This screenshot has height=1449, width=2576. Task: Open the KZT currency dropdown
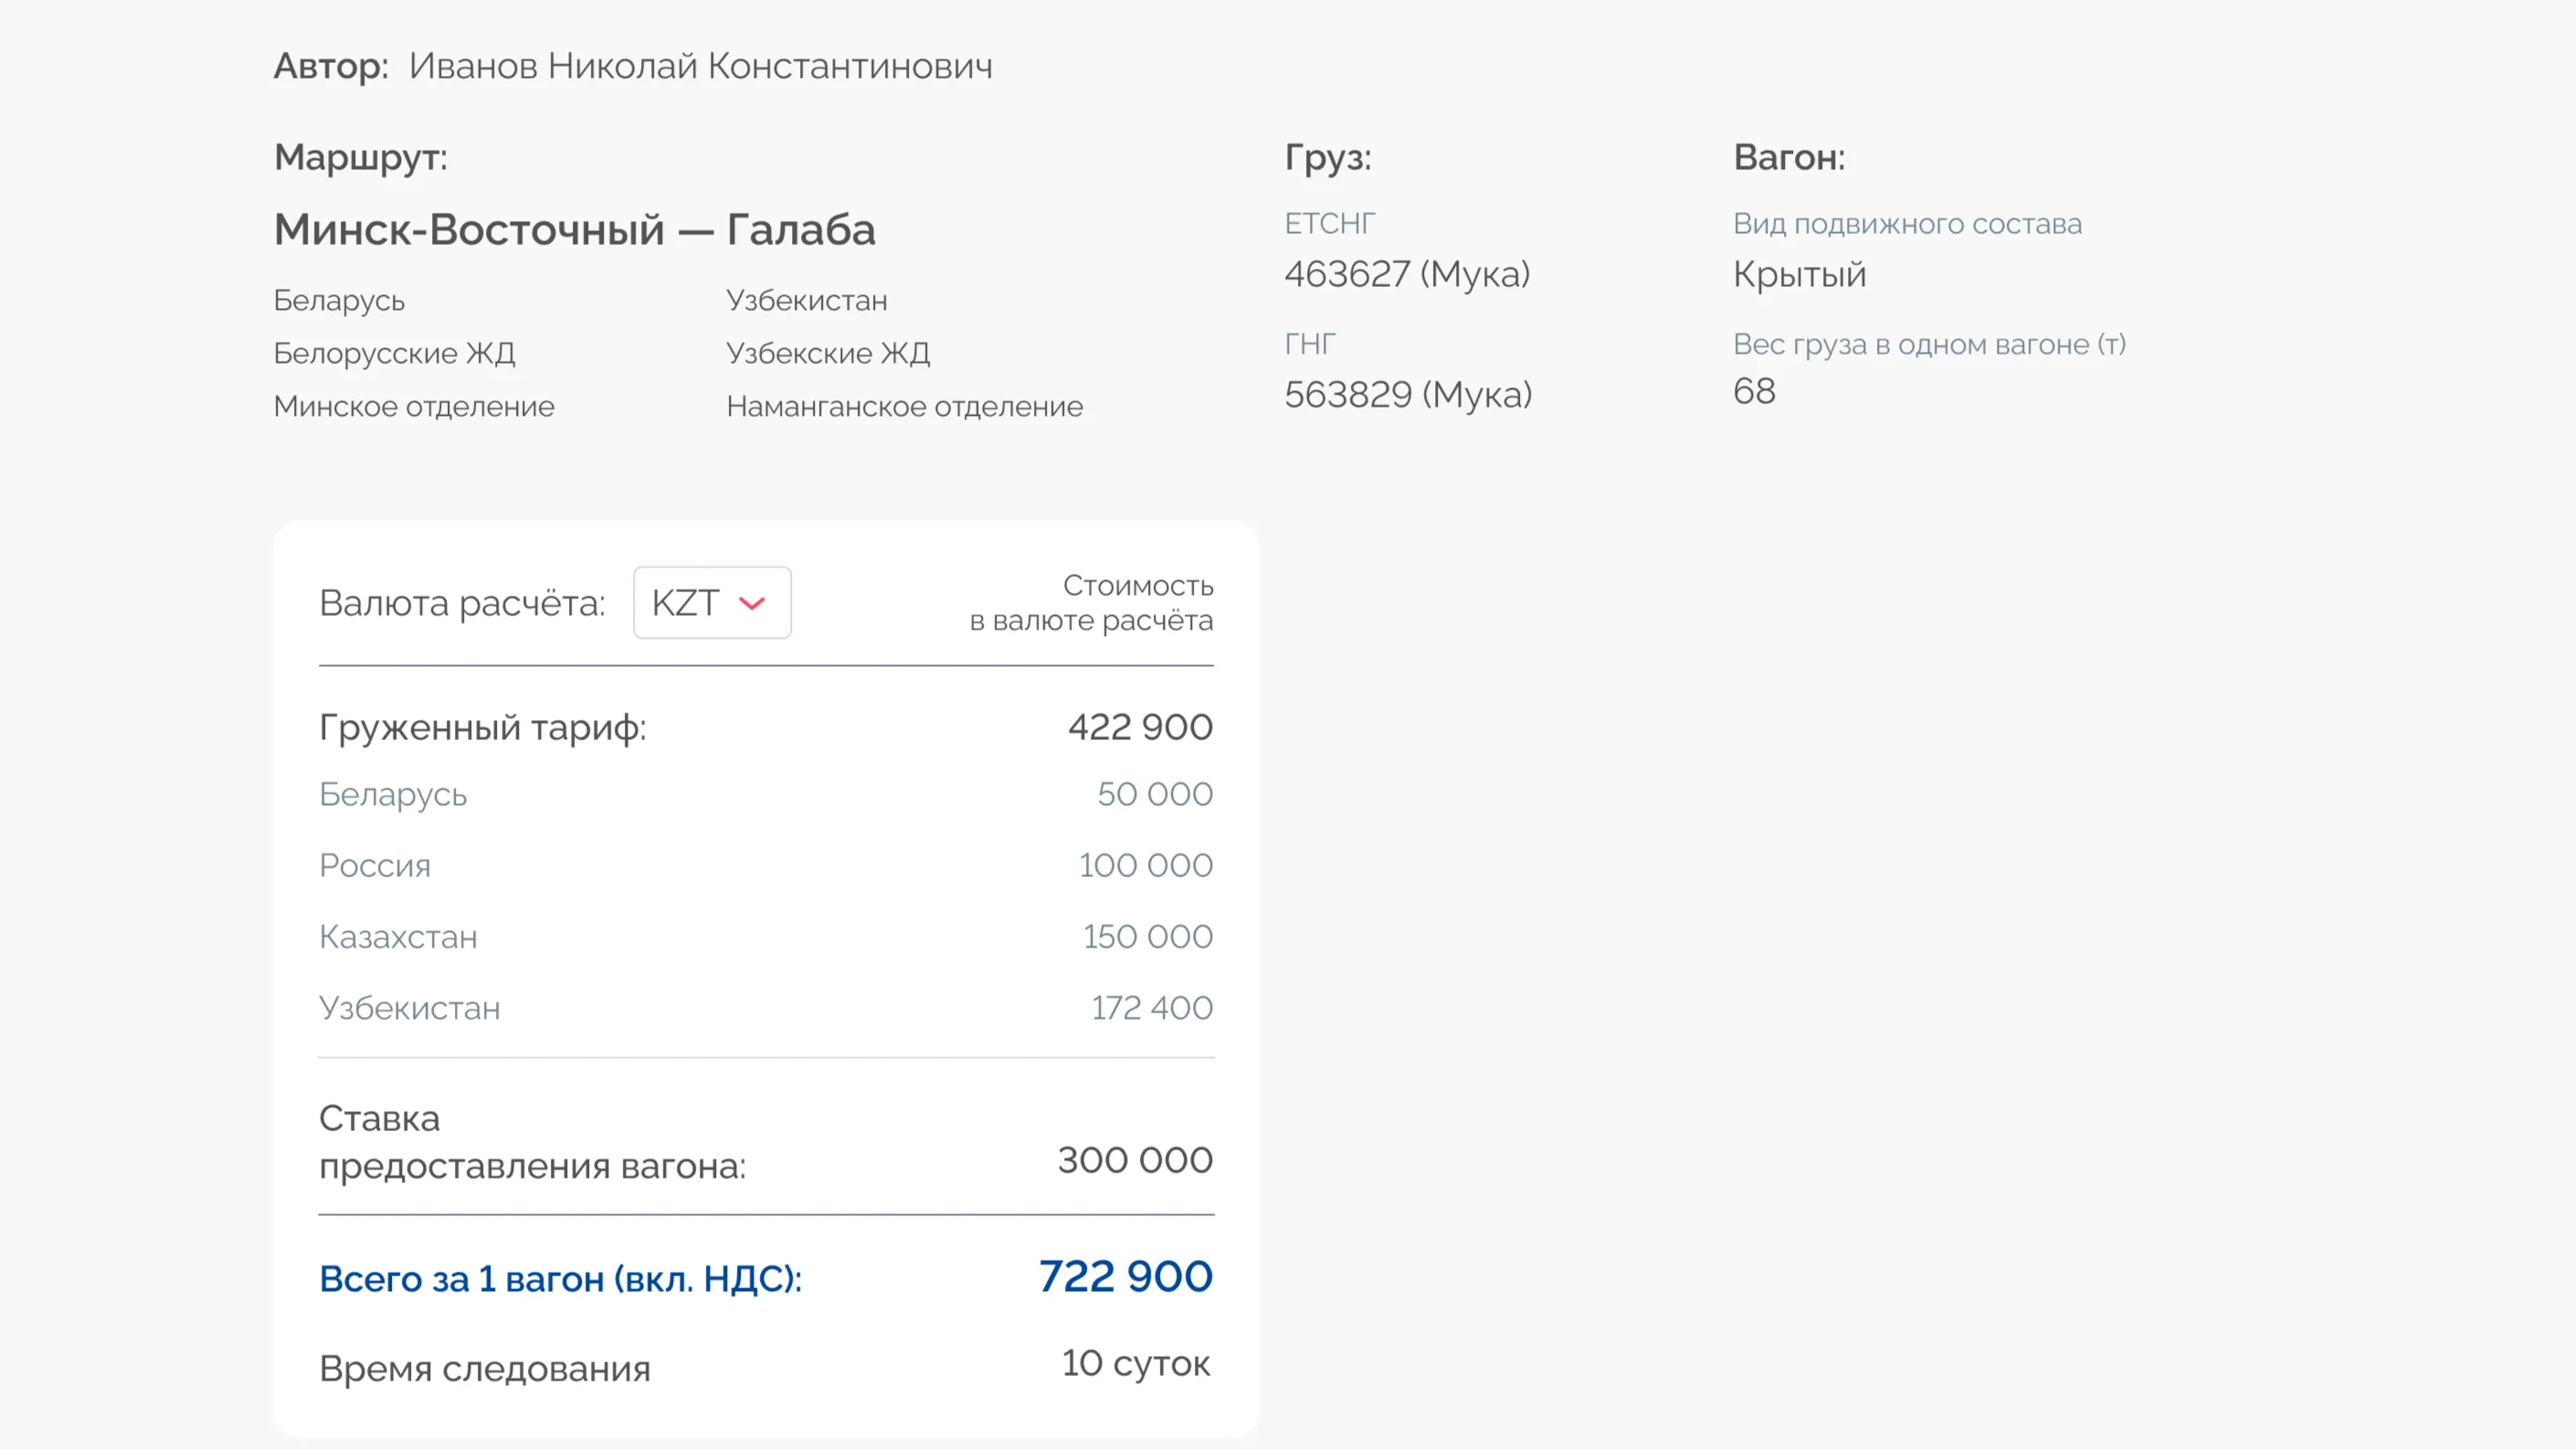point(711,602)
